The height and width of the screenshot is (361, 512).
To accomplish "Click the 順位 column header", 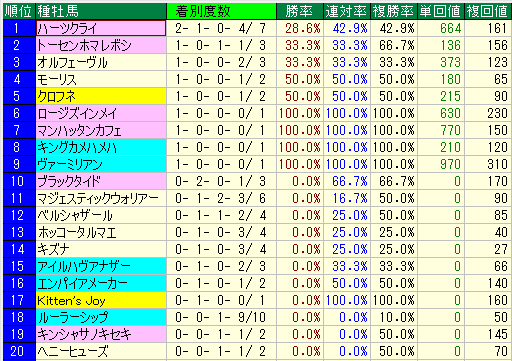I will [18, 11].
